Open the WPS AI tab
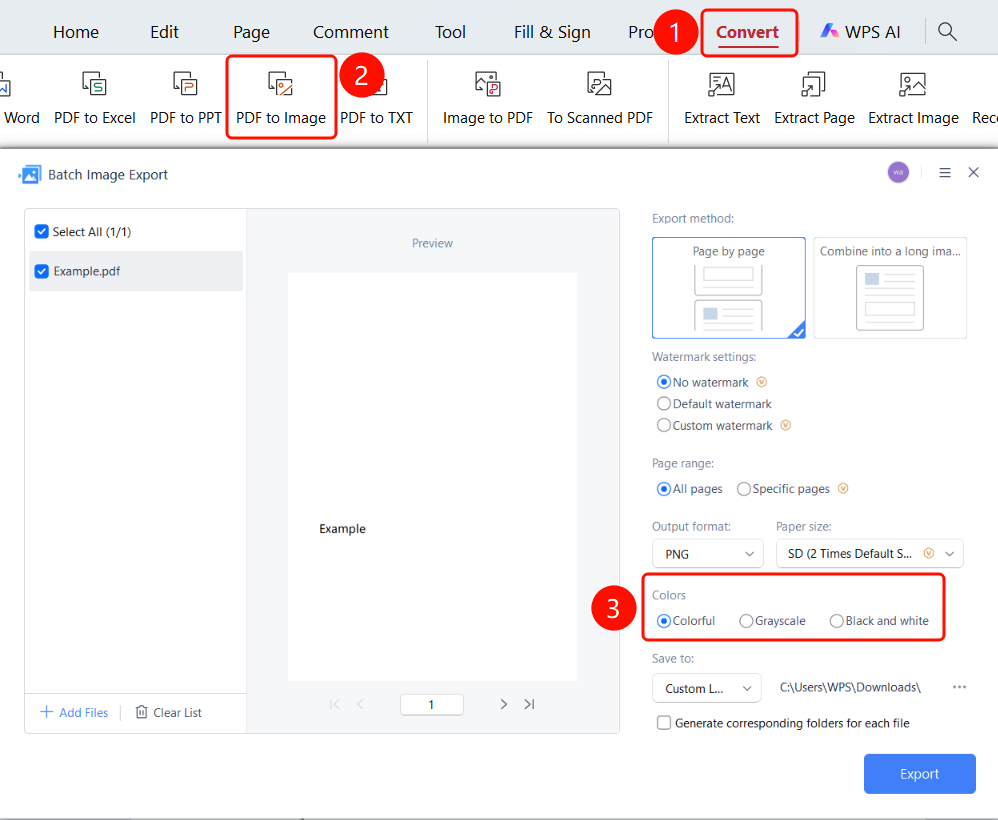 point(860,32)
